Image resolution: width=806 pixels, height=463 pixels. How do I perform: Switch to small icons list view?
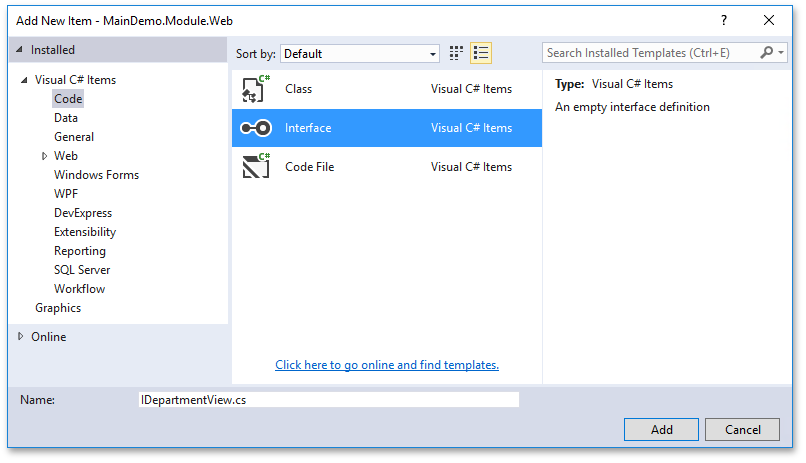click(481, 53)
